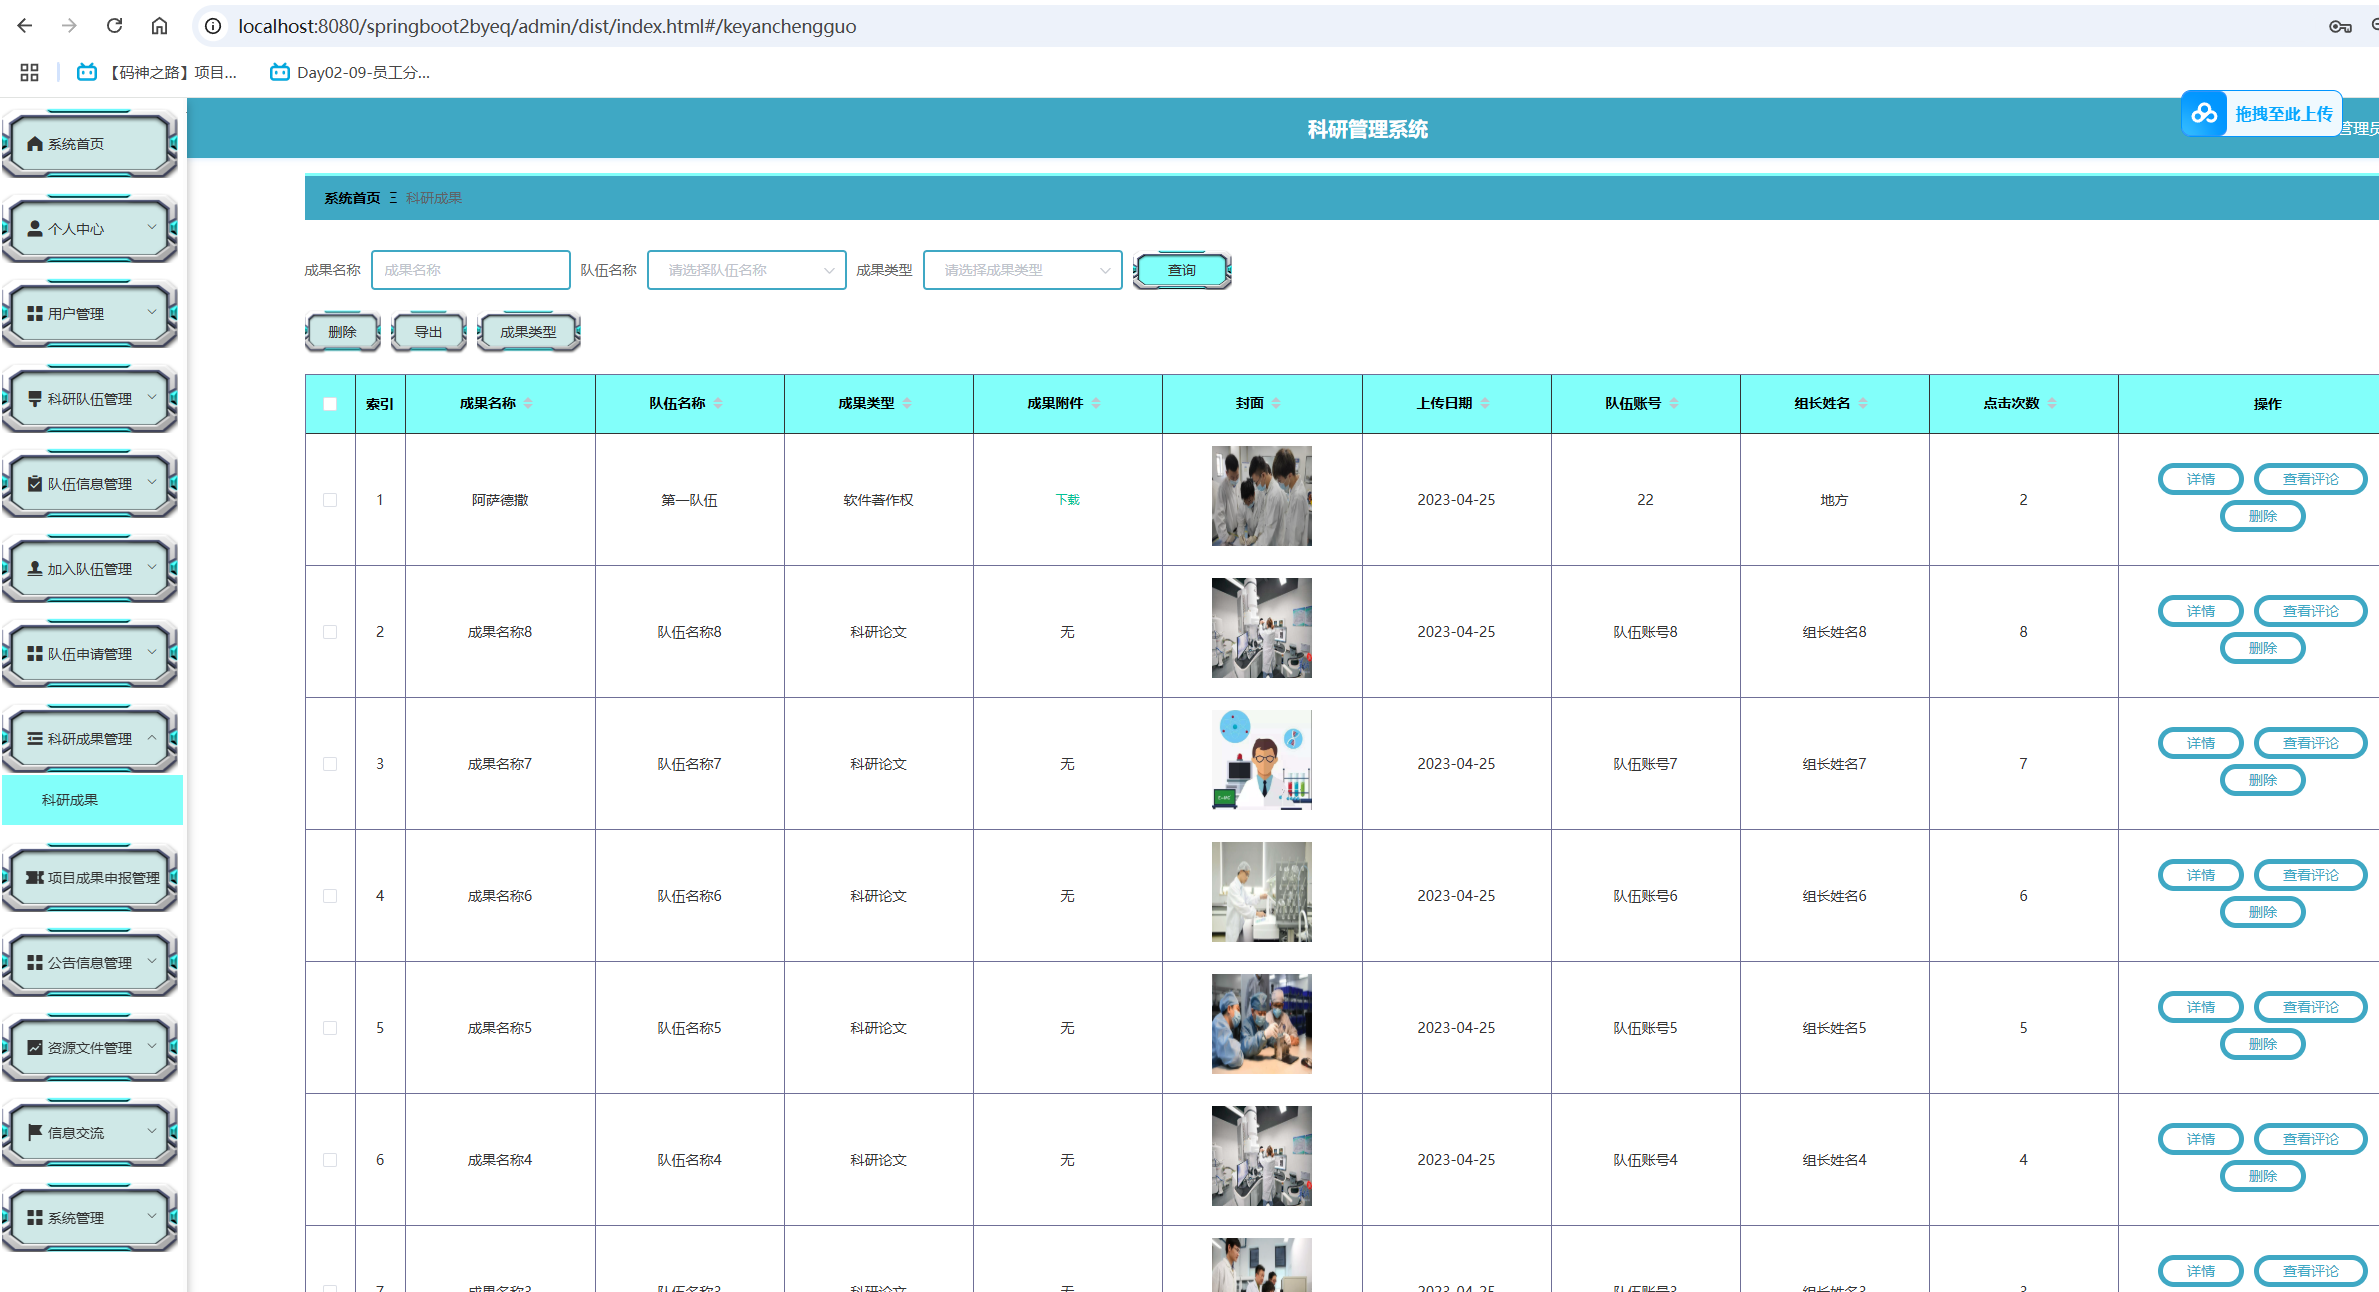Open the 队伍名称 dropdown
Screen dimensions: 2379x1292
coord(747,270)
